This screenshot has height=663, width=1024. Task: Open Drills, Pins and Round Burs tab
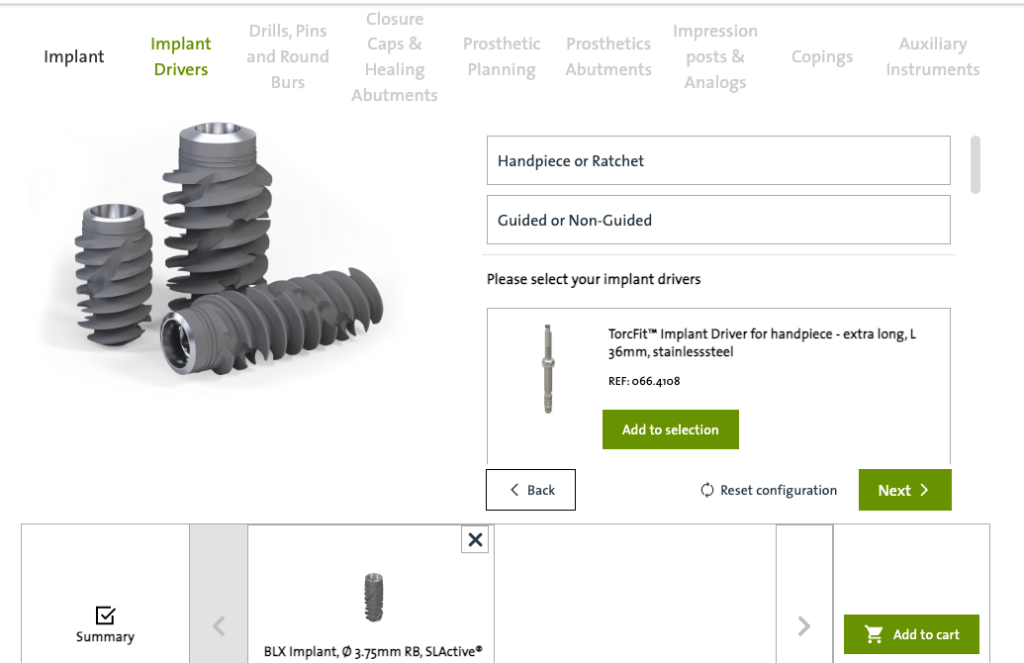287,57
